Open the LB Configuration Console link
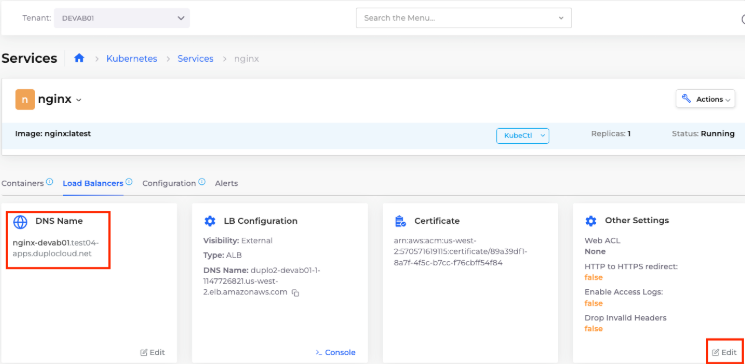The height and width of the screenshot is (364, 745). coord(335,352)
